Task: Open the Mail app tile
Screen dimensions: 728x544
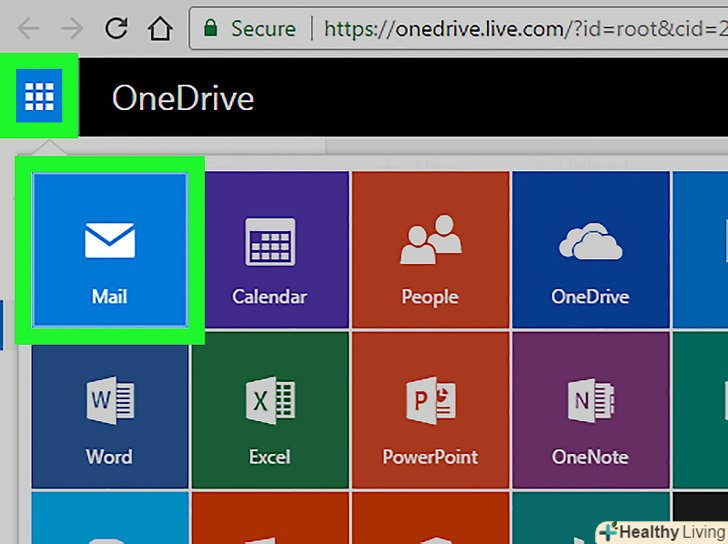Action: click(x=109, y=250)
